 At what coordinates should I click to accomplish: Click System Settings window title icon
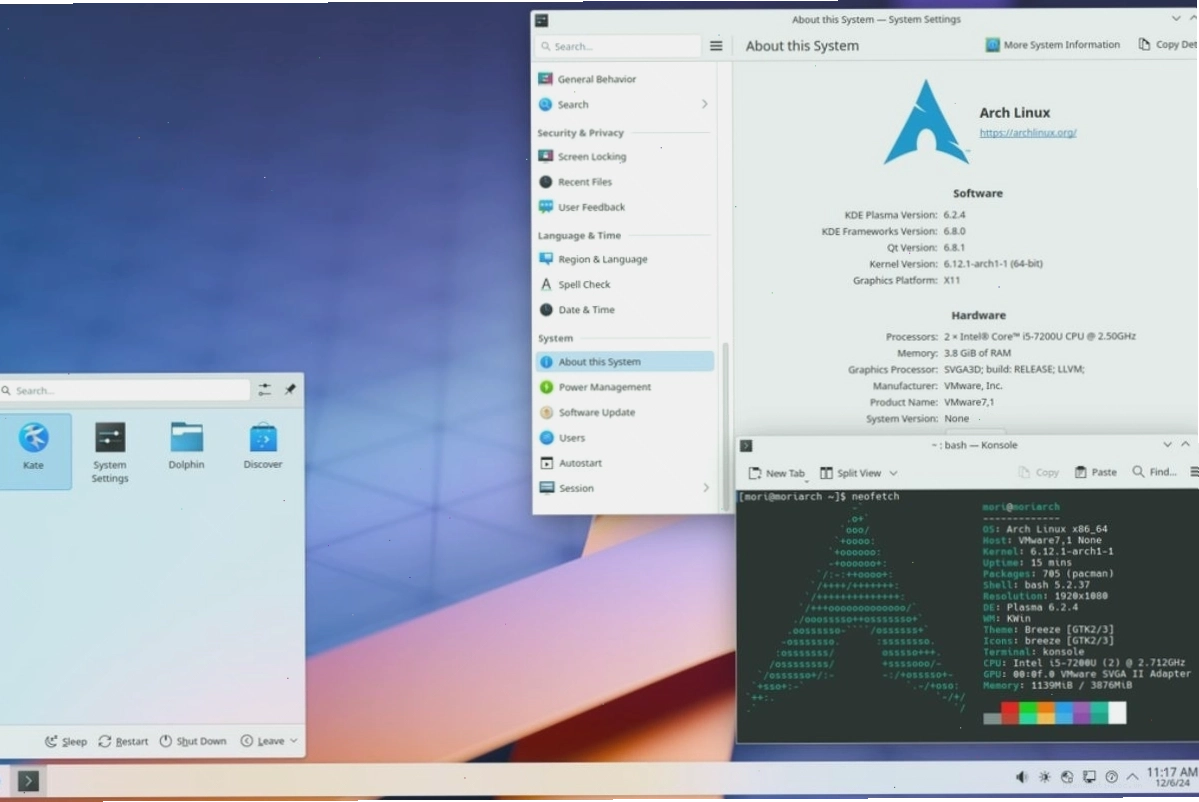542,21
